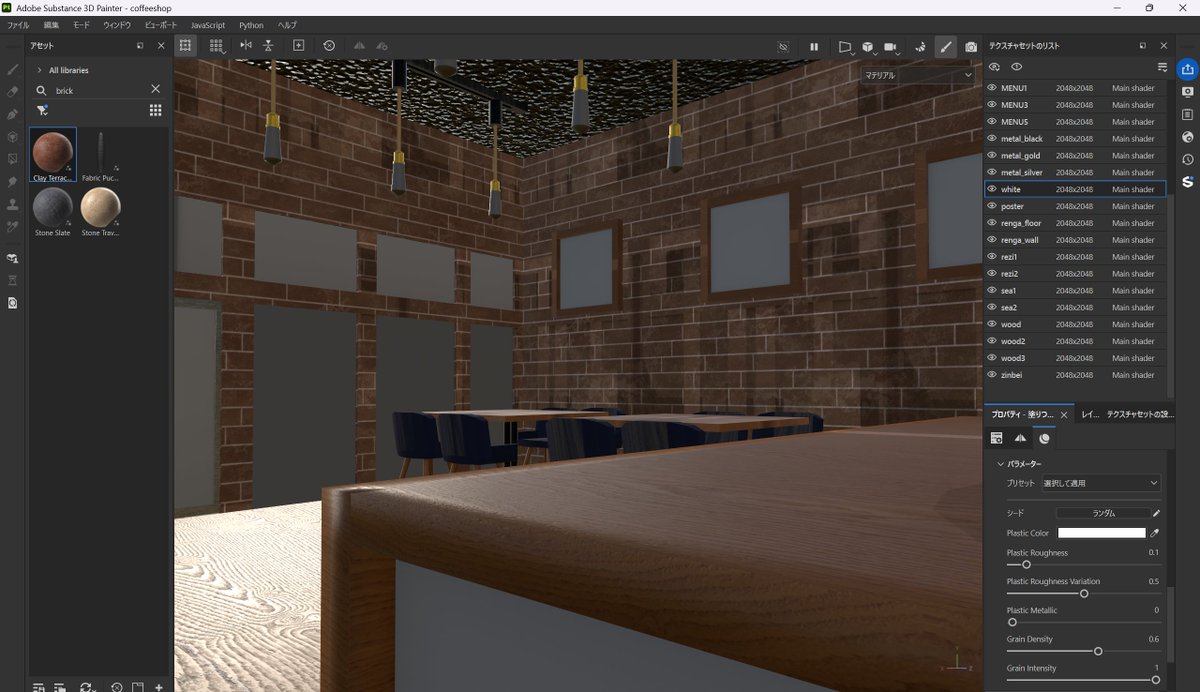Hide the metal_black texture set
This screenshot has height=692, width=1200.
coord(992,139)
